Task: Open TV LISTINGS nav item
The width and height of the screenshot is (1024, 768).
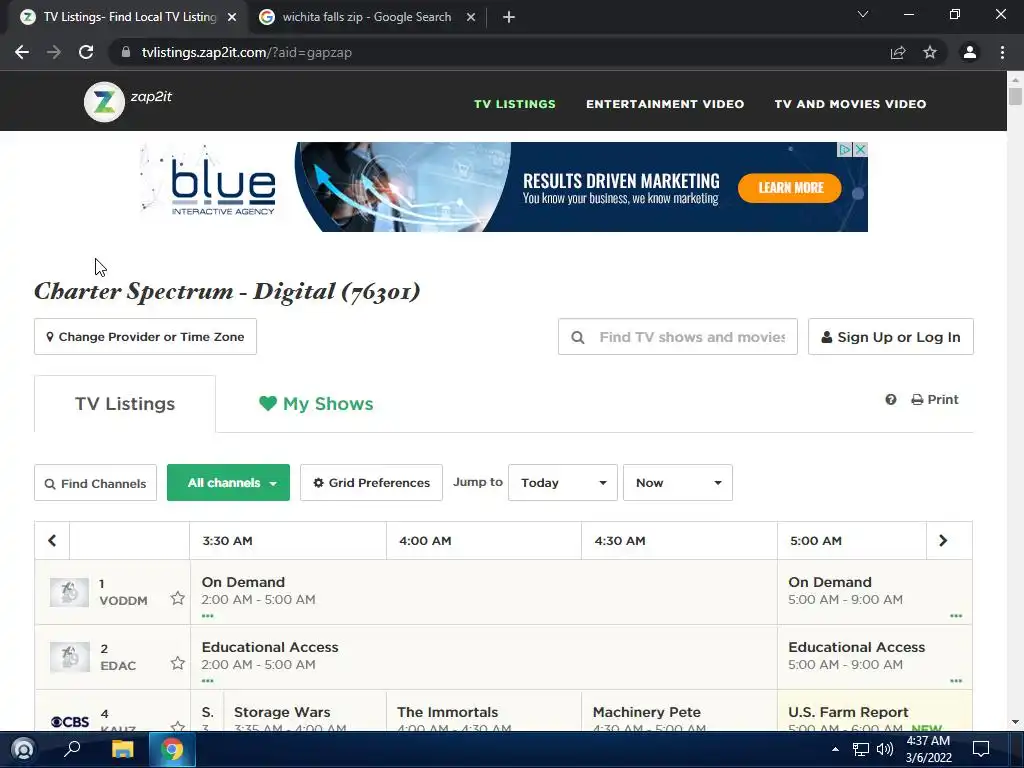Action: tap(515, 104)
